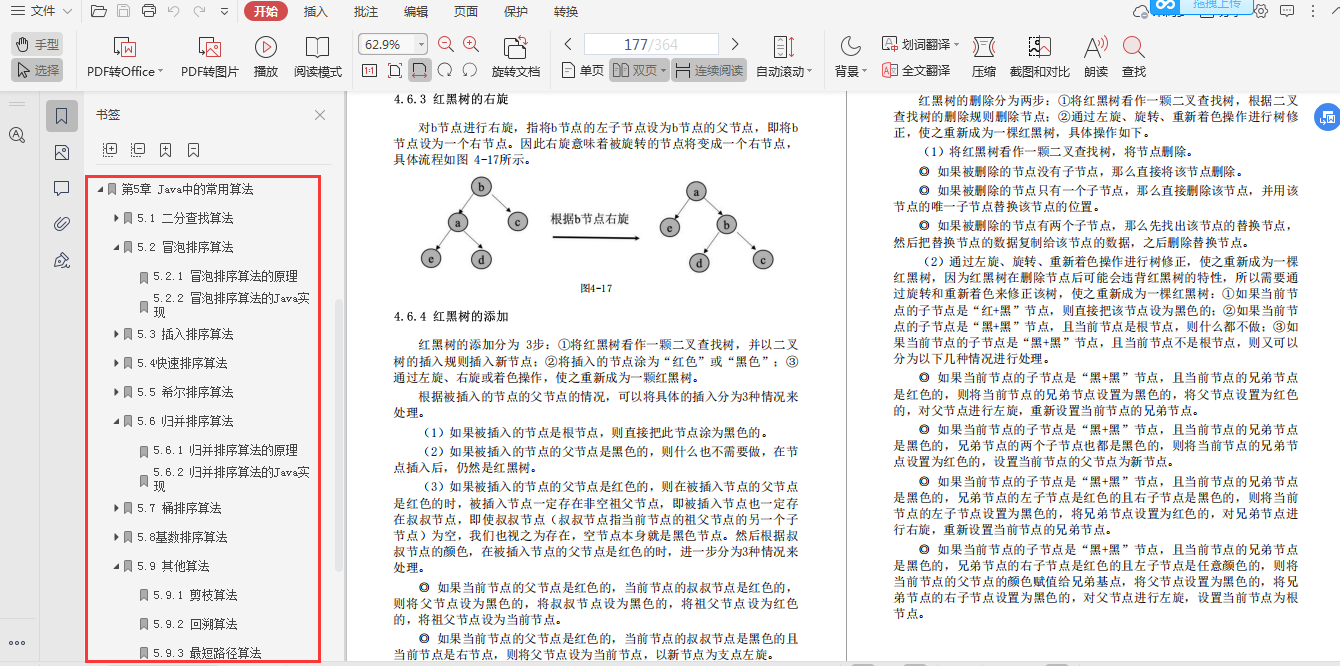Select the 手型 hand tool
This screenshot has height=666, width=1340.
point(37,44)
